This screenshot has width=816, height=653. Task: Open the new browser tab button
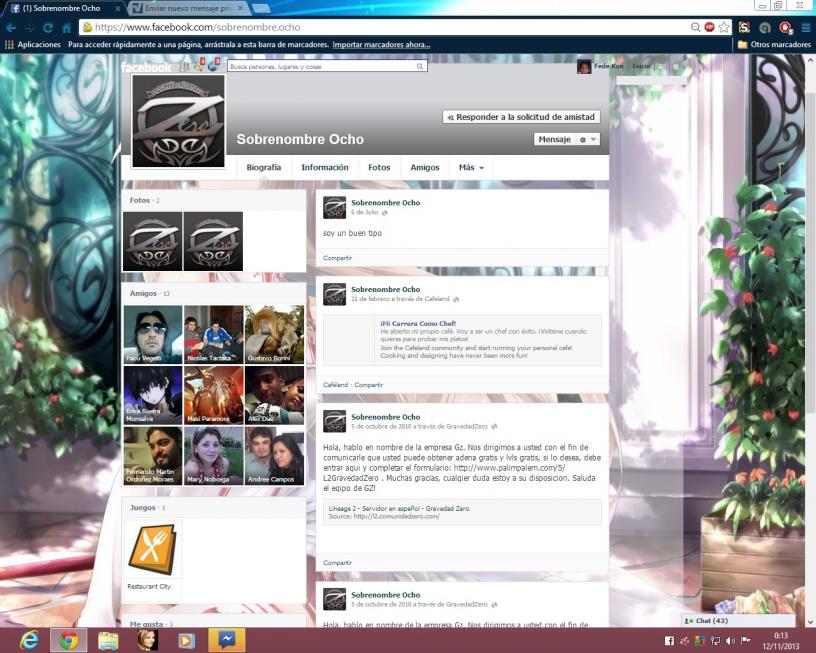[261, 8]
